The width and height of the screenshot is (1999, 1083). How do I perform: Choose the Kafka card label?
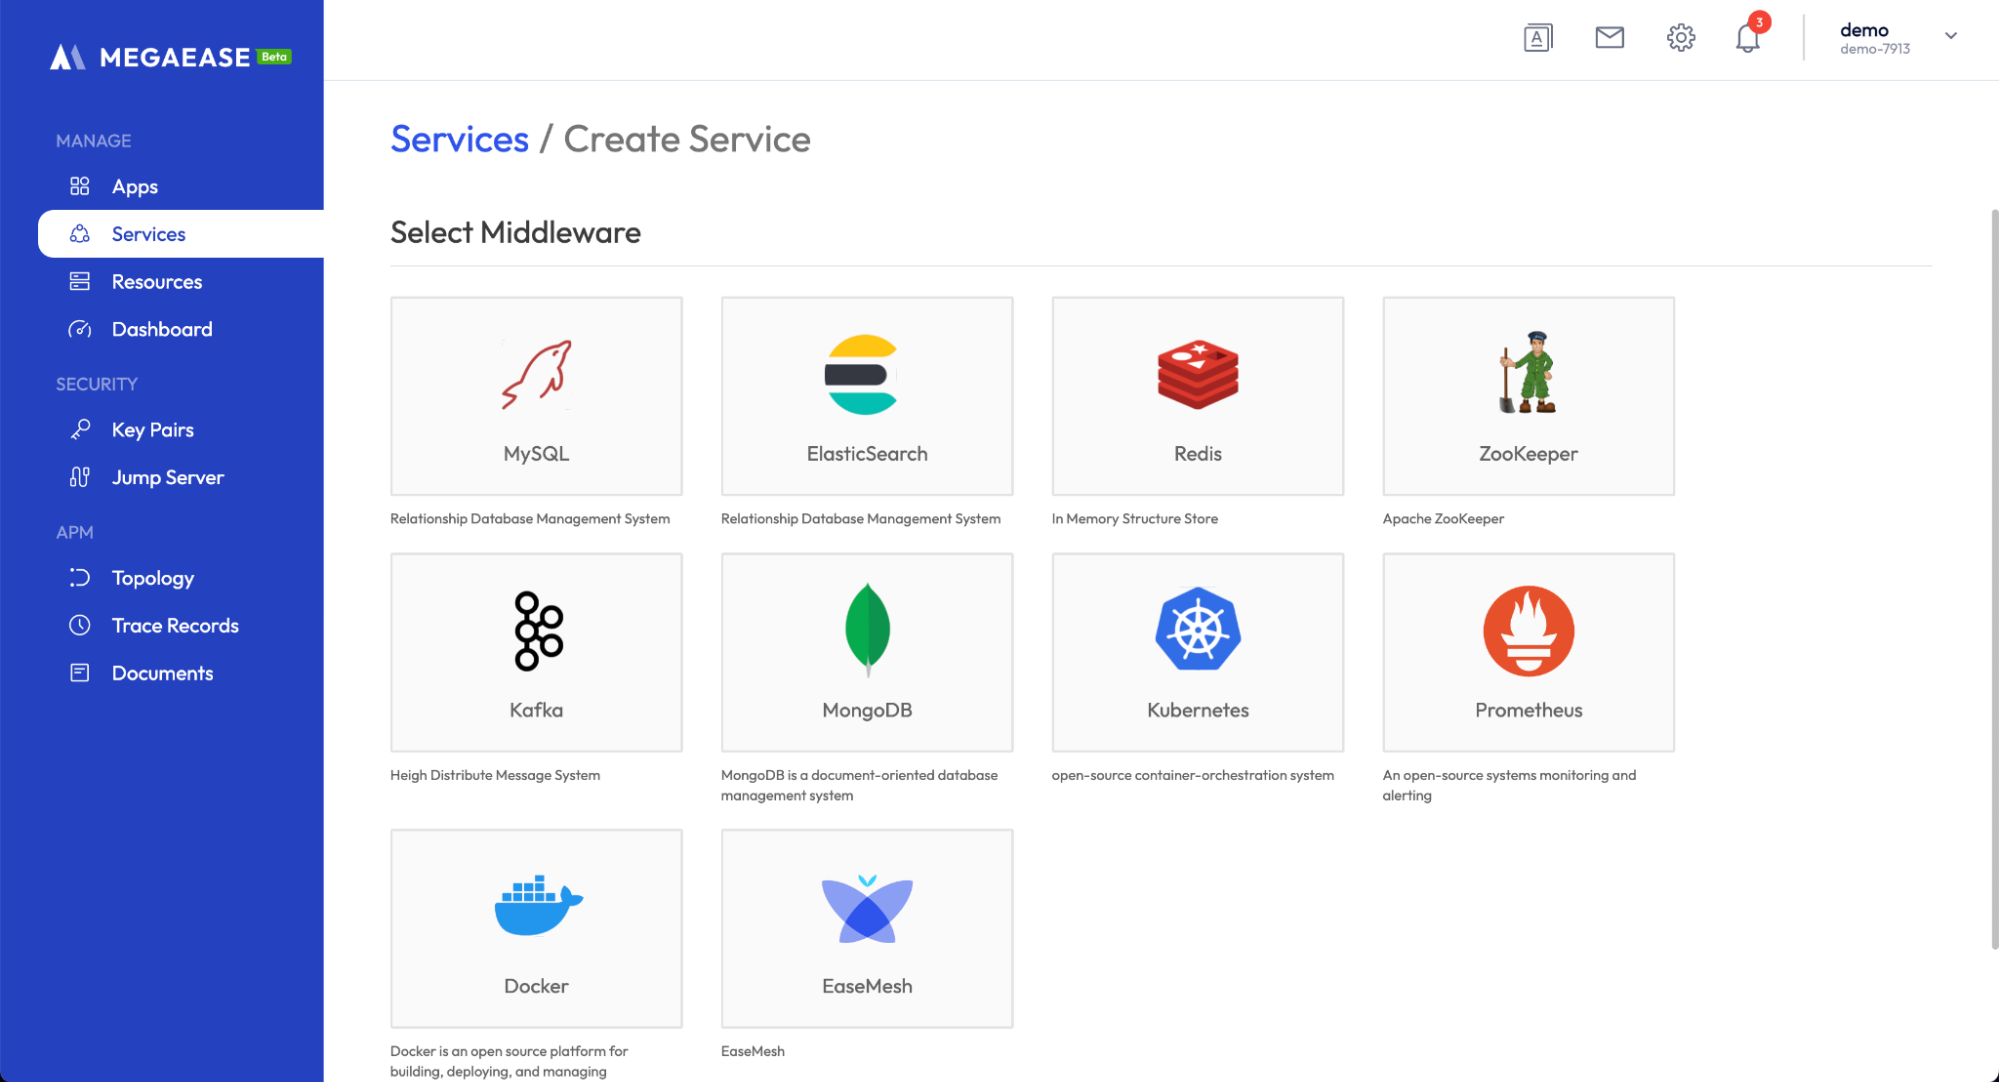click(537, 710)
